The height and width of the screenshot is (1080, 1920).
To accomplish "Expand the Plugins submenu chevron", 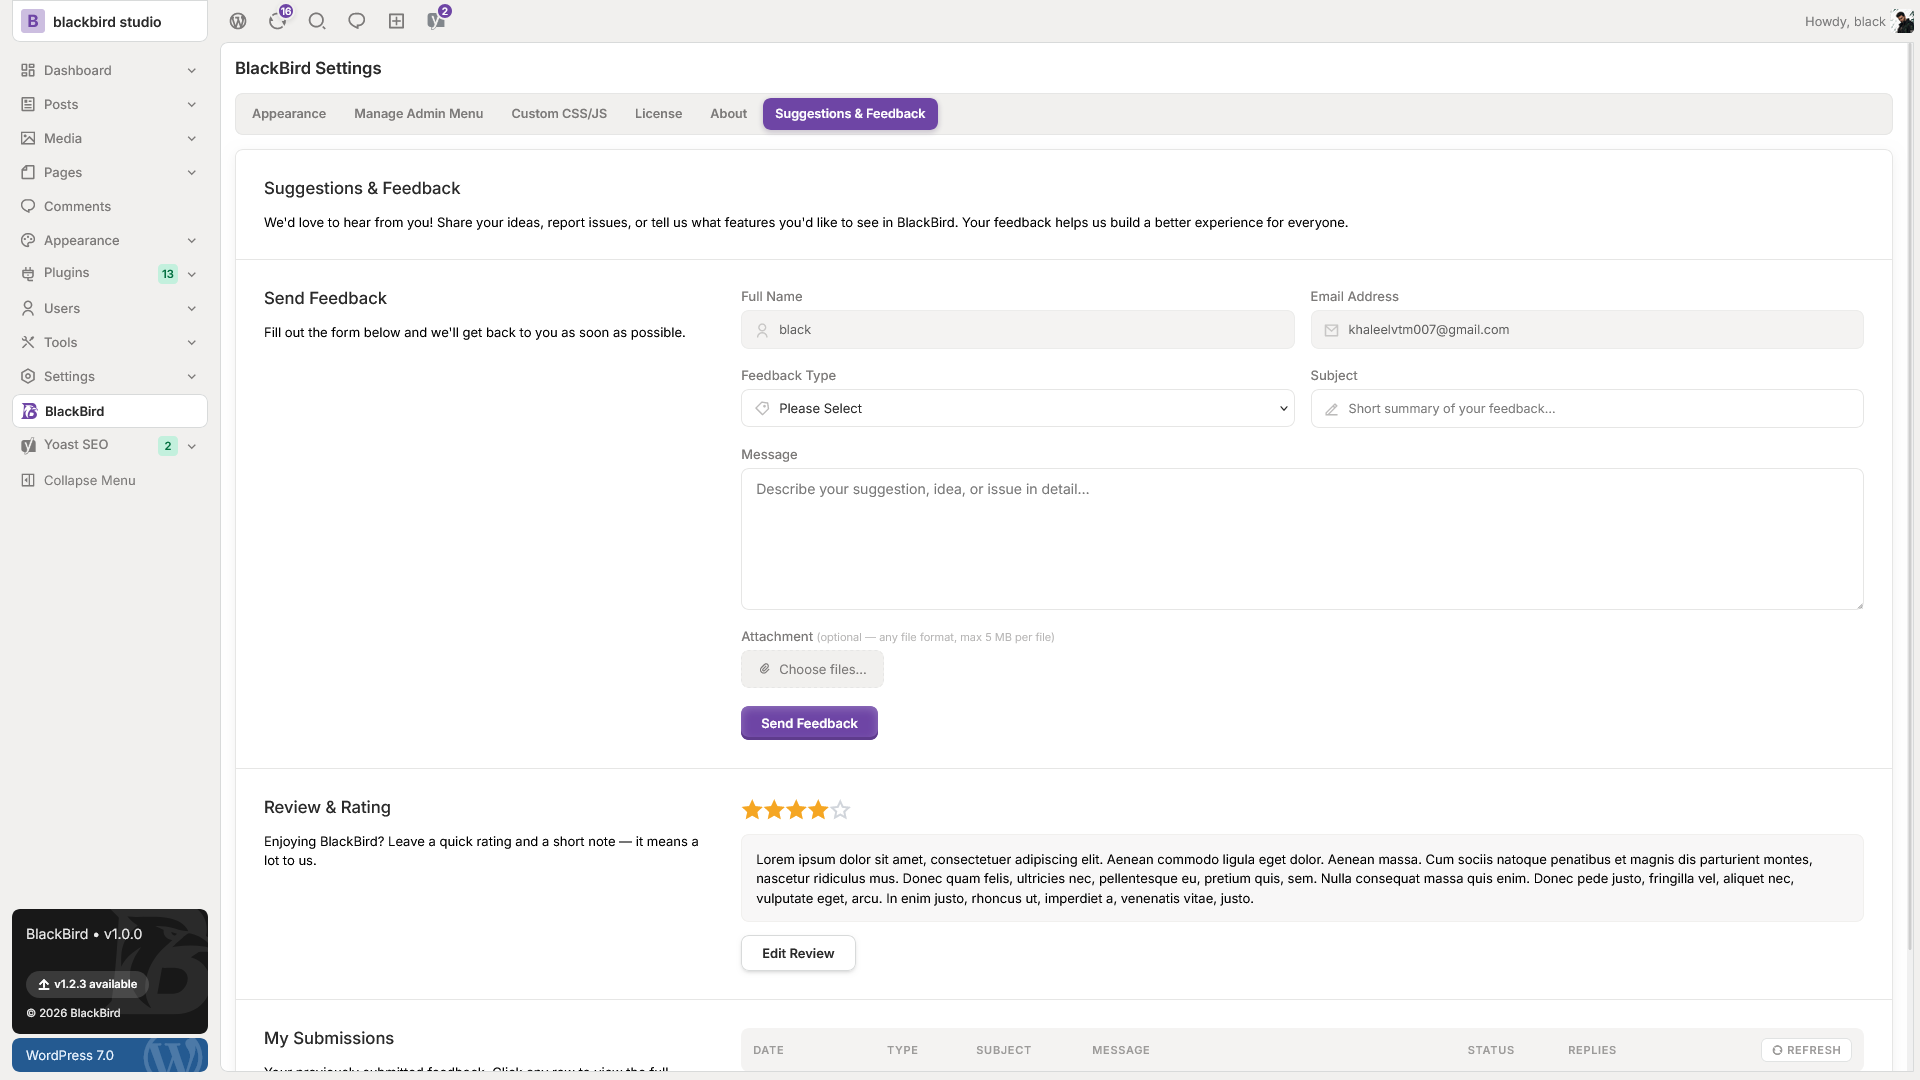I will coord(192,274).
